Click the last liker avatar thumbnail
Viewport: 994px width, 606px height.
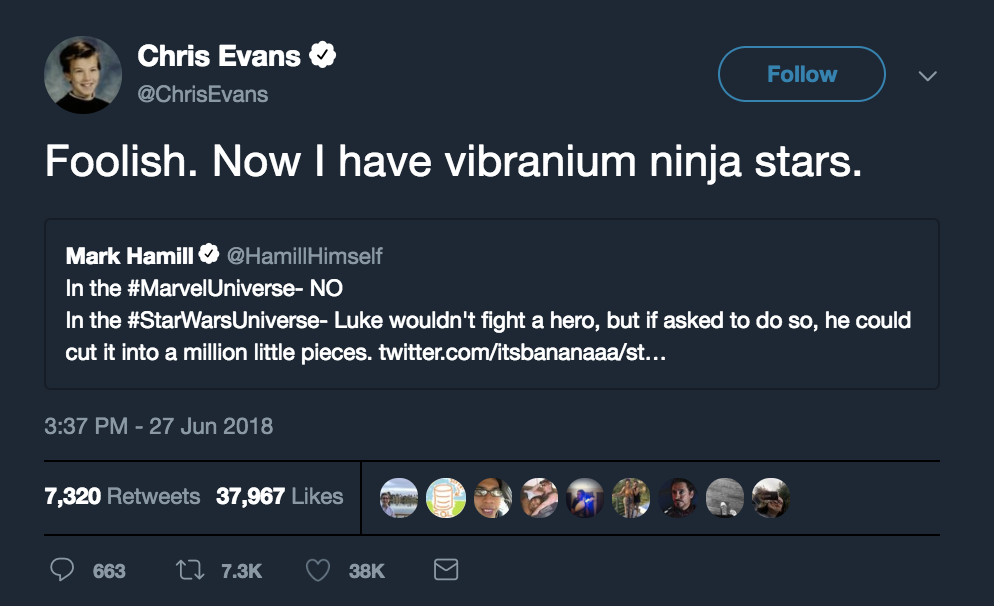770,497
